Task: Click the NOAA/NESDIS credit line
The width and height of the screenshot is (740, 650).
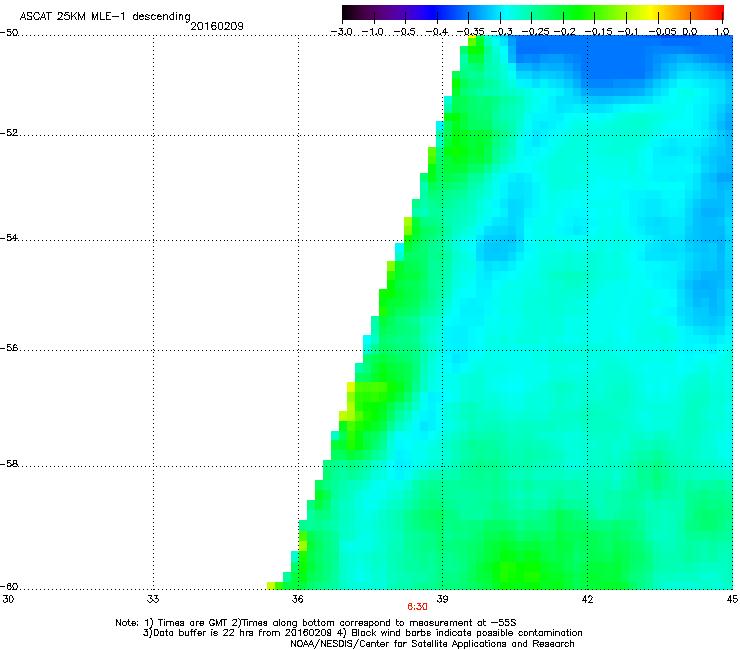Action: pos(432,644)
